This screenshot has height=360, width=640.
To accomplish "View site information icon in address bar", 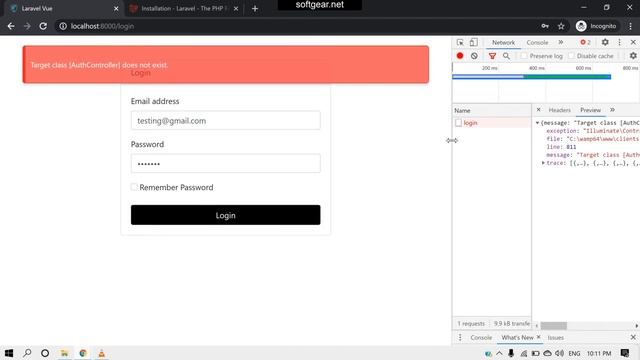I will (x=63, y=26).
